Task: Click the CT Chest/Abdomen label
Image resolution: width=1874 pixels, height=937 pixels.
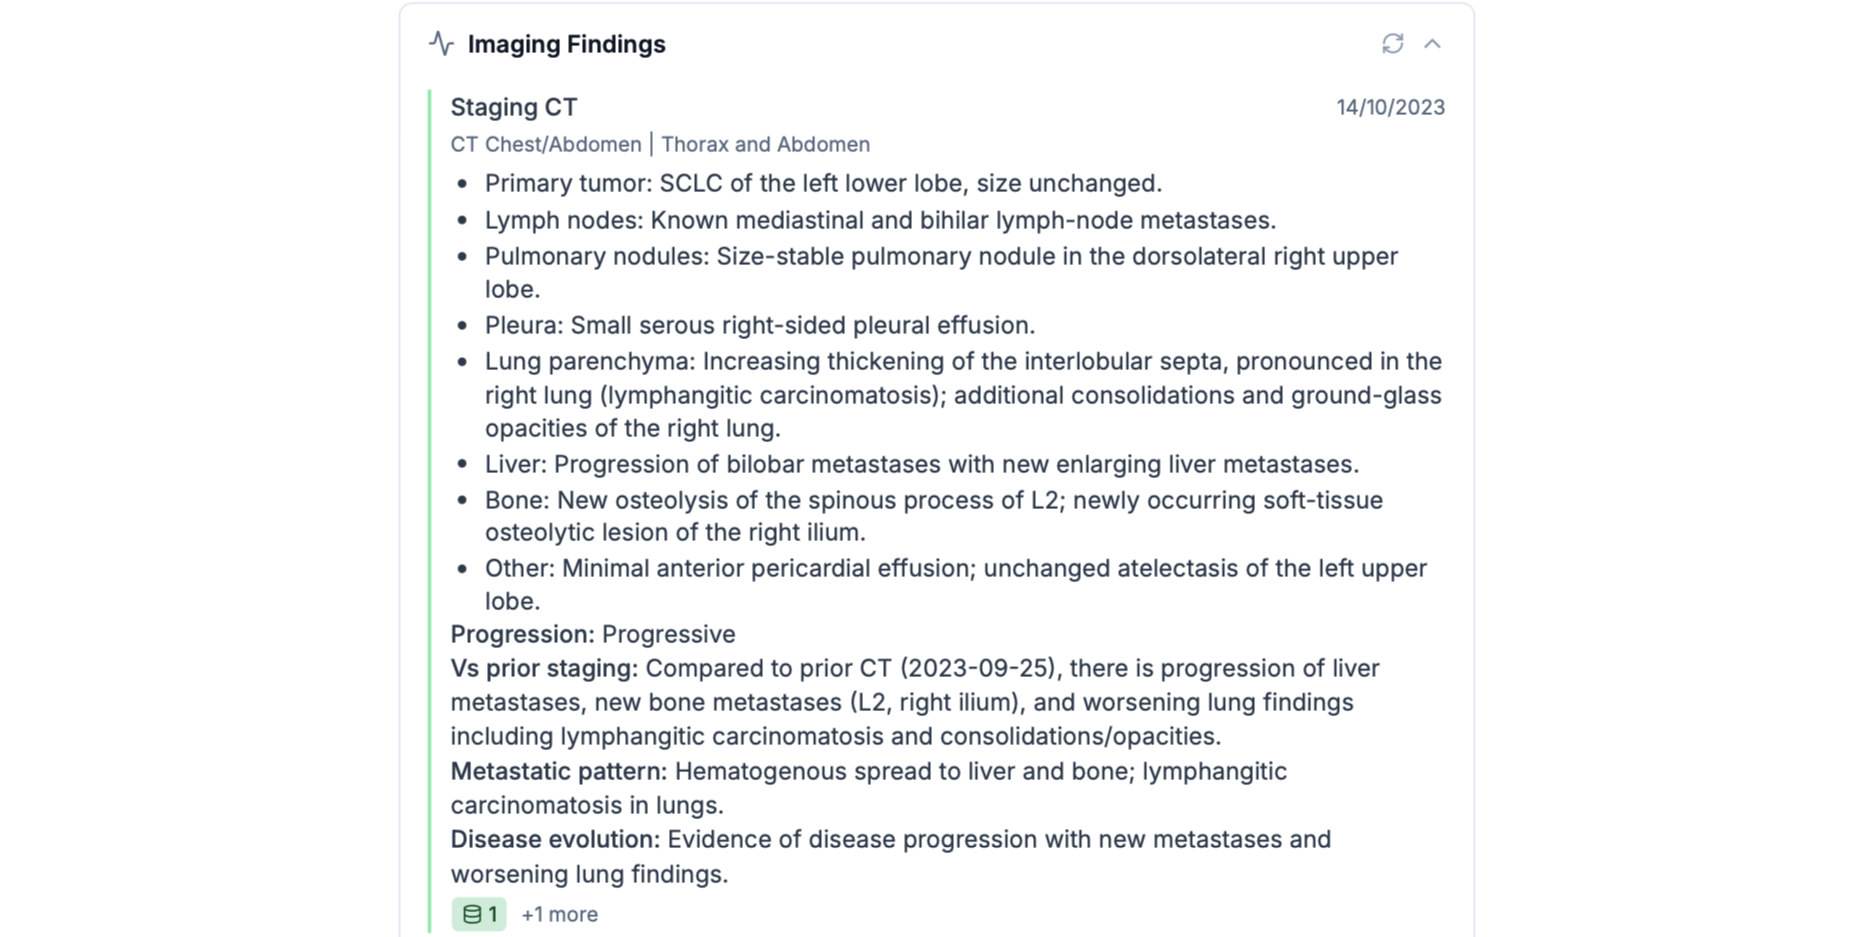Action: click(545, 144)
